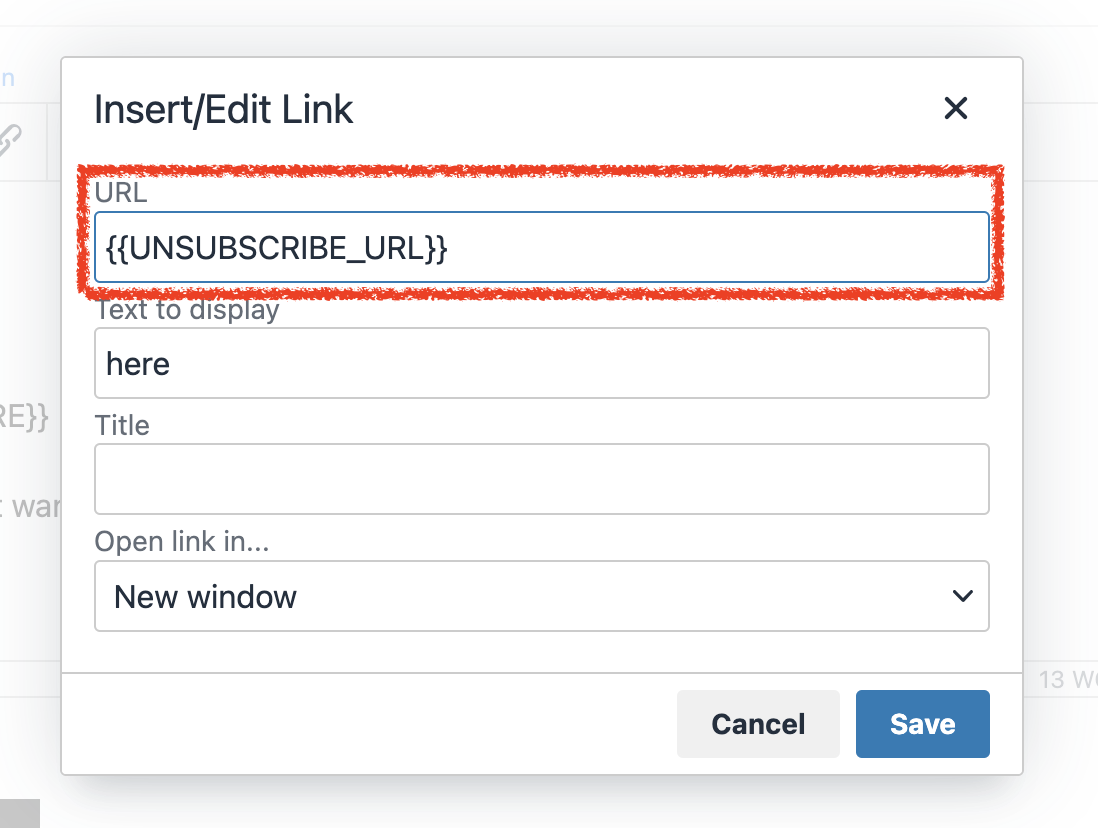Open the 'Open link in...' combo box
Viewport: 1098px width, 828px height.
541,596
